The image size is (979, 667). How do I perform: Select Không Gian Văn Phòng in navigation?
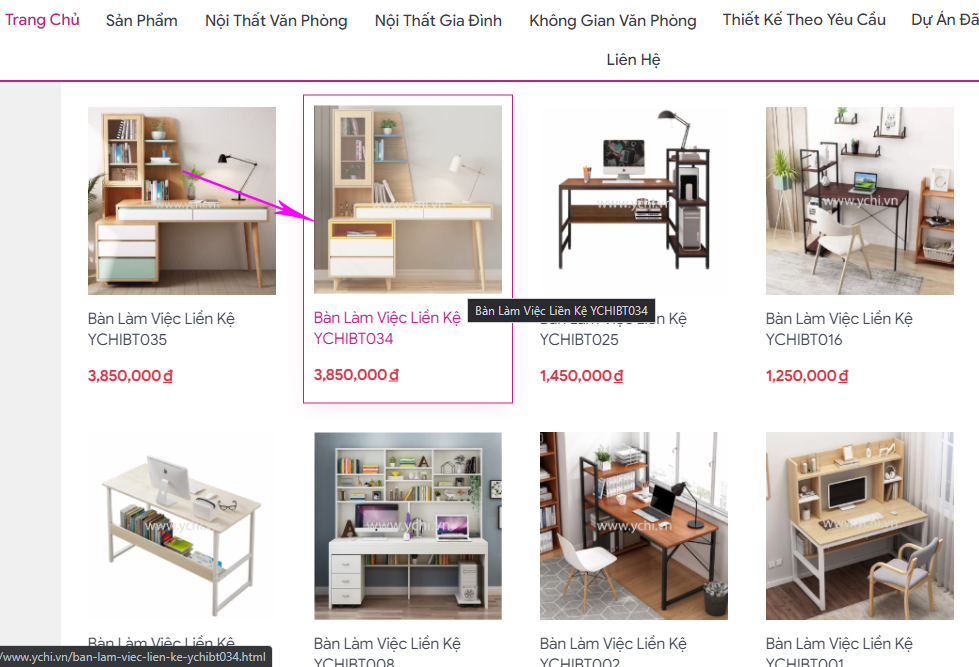coord(612,21)
